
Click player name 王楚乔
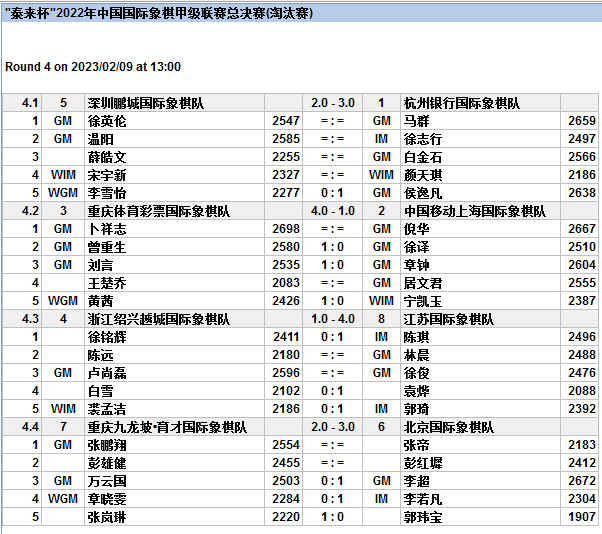coord(107,283)
